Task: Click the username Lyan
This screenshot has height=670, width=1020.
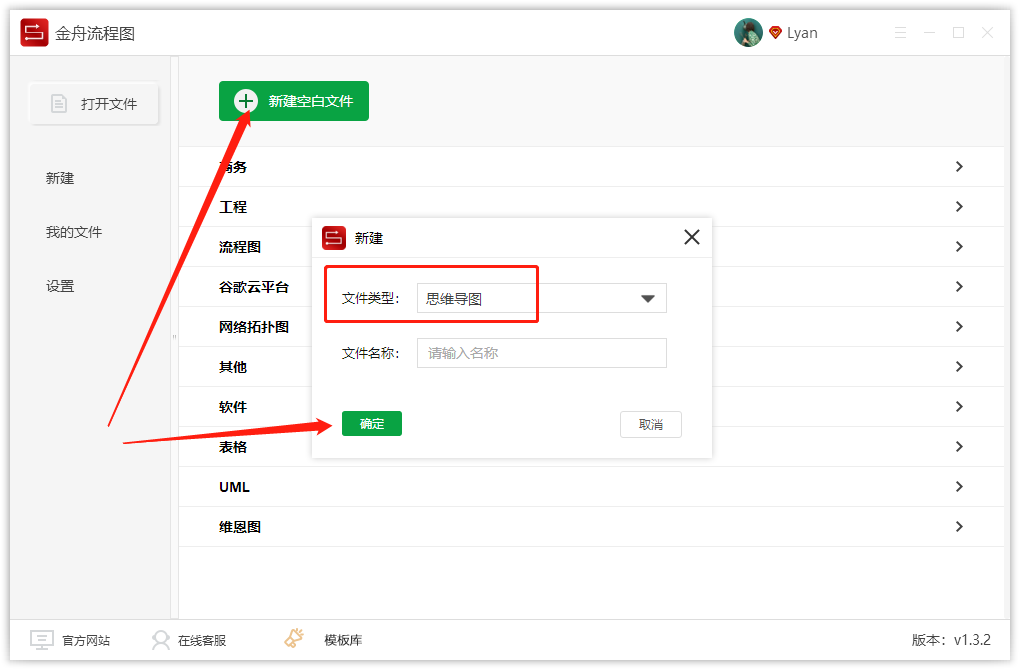Action: pyautogui.click(x=802, y=33)
